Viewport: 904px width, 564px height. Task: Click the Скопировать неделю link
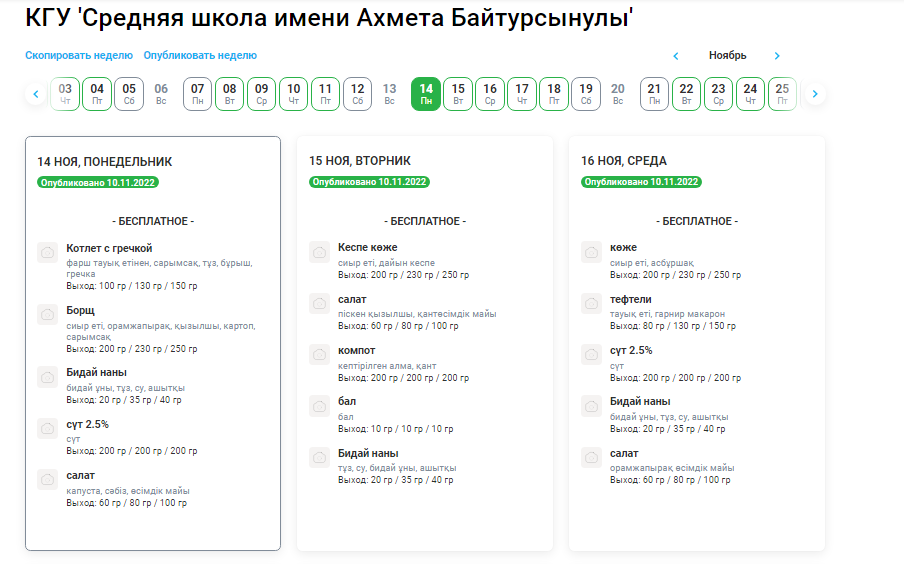click(79, 56)
